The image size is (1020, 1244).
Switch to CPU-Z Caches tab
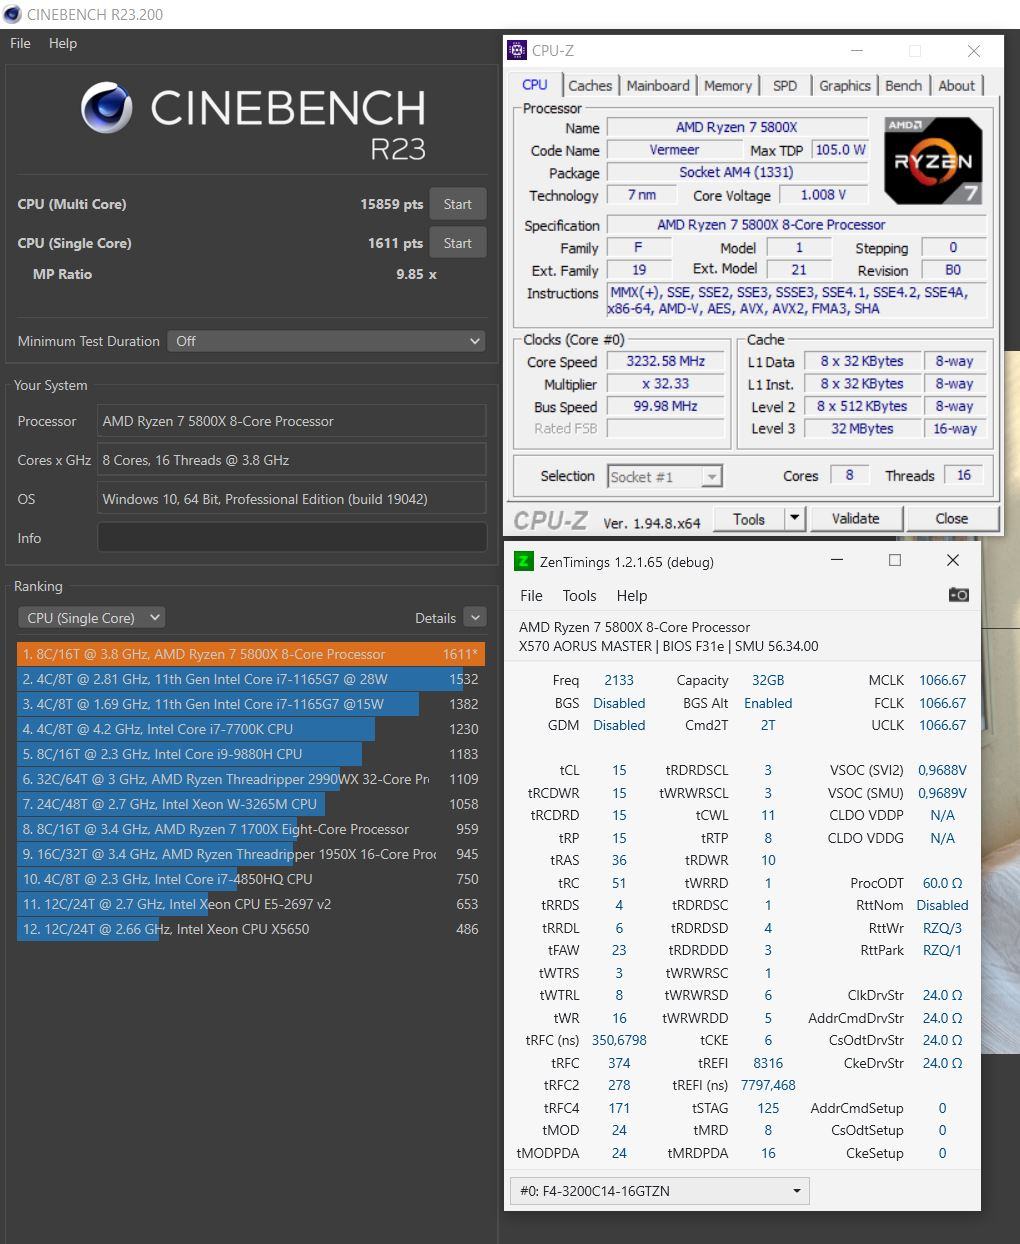click(590, 86)
